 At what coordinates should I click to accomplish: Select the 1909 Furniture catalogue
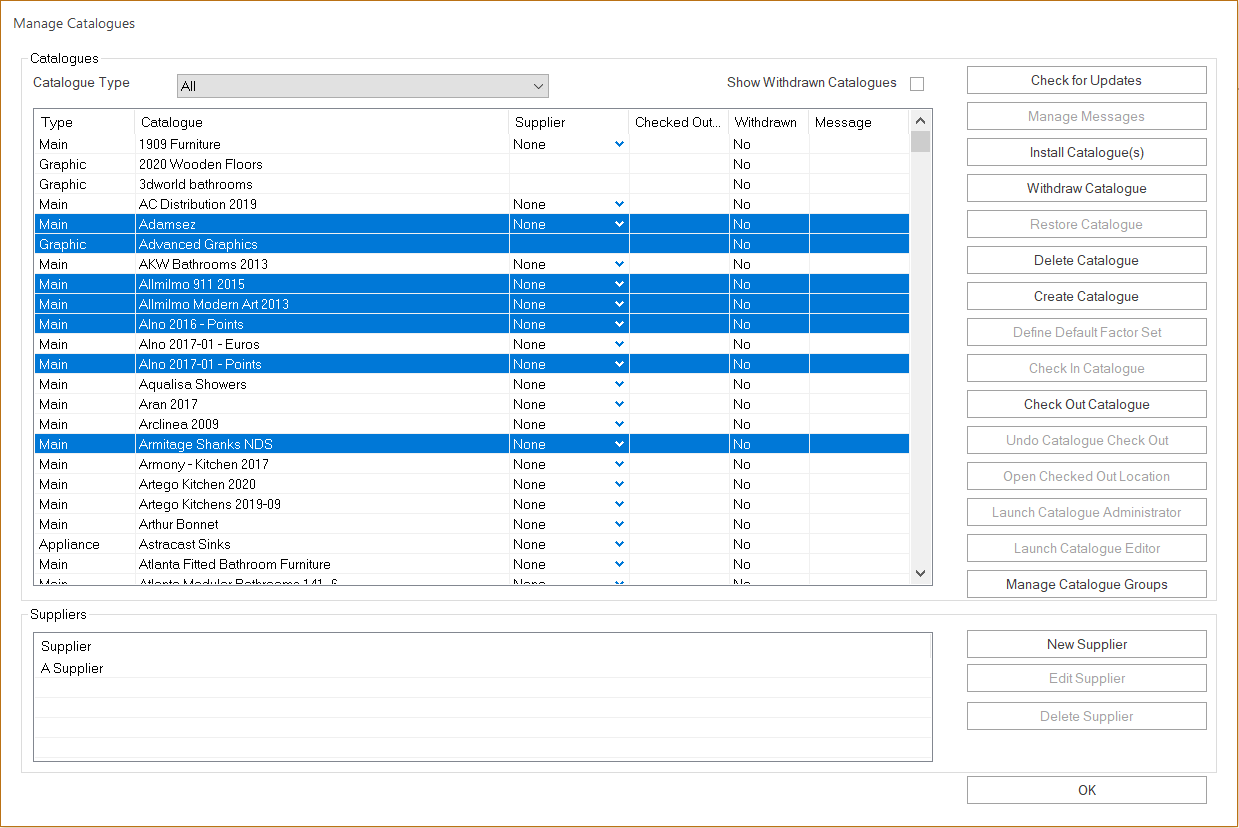click(x=472, y=144)
